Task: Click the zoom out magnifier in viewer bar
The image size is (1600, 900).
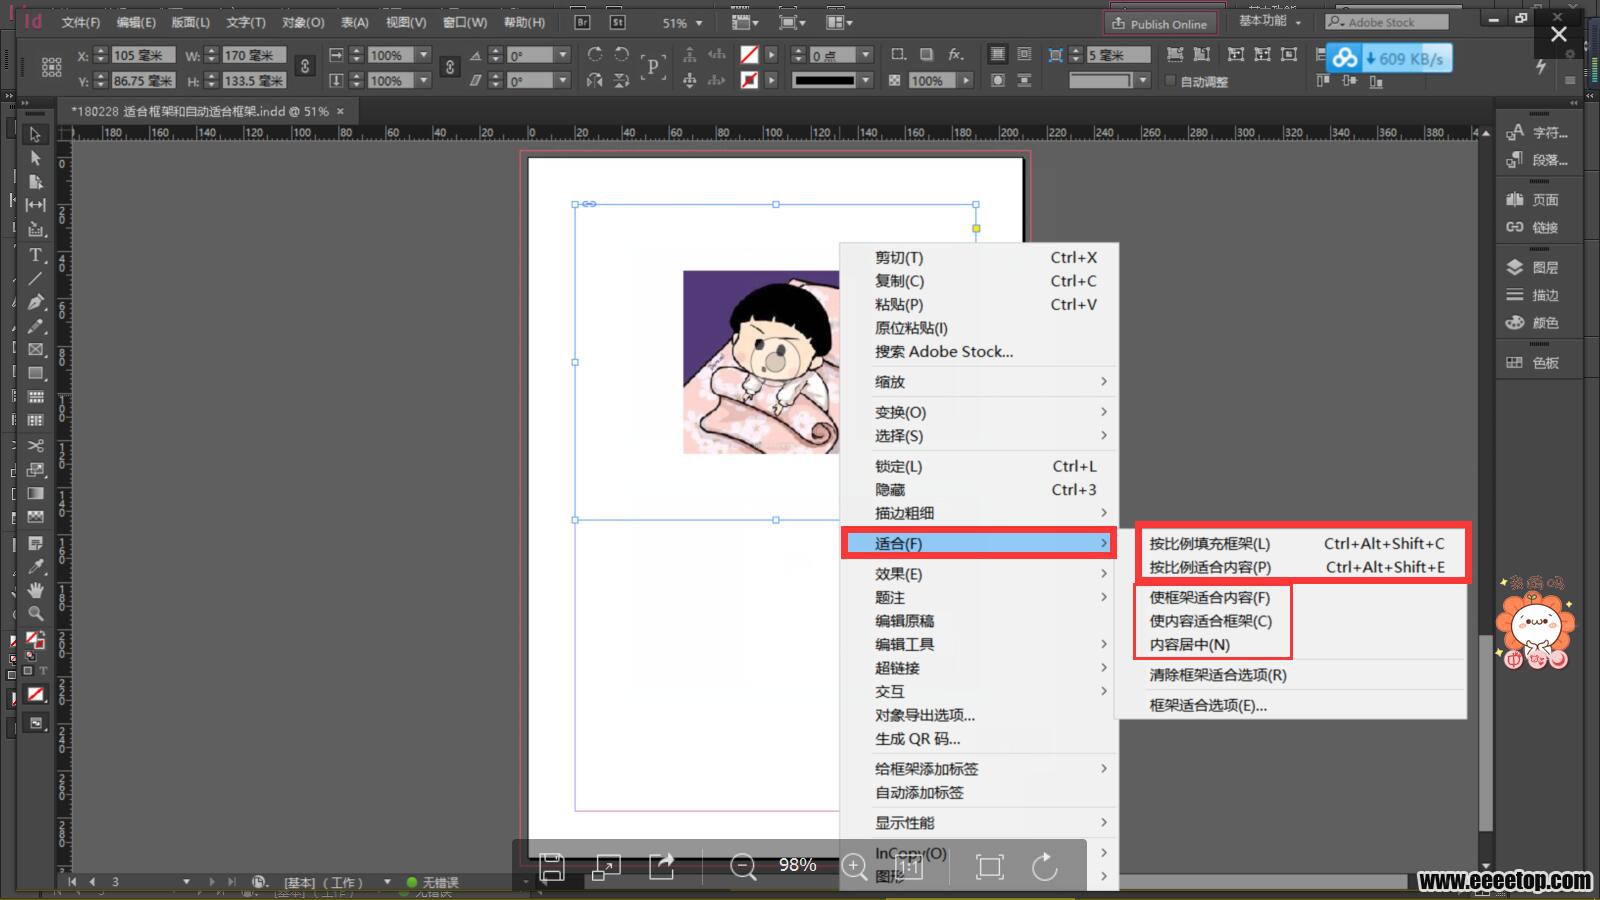Action: tap(743, 866)
